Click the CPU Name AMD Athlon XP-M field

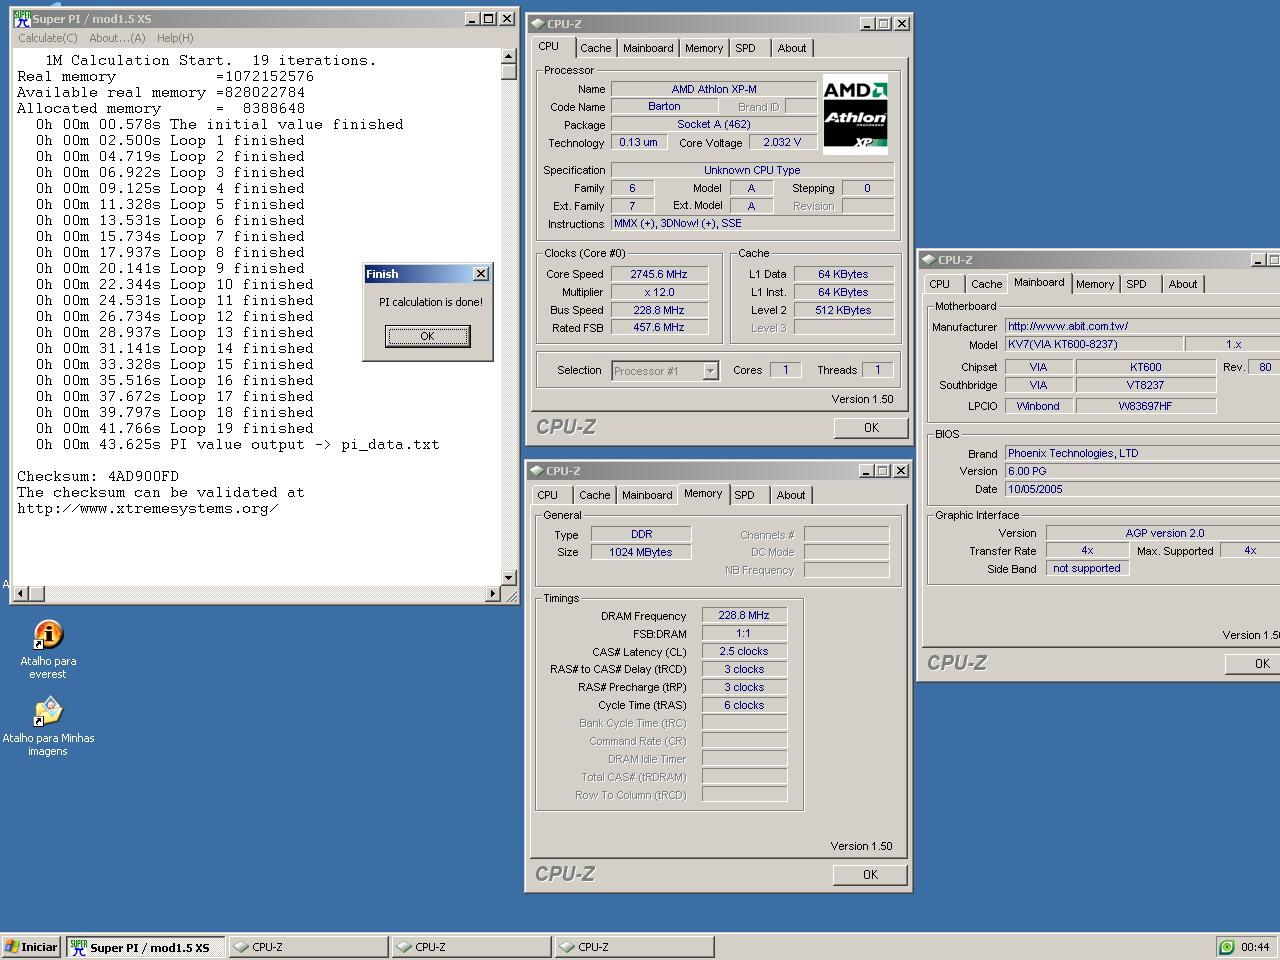click(714, 89)
